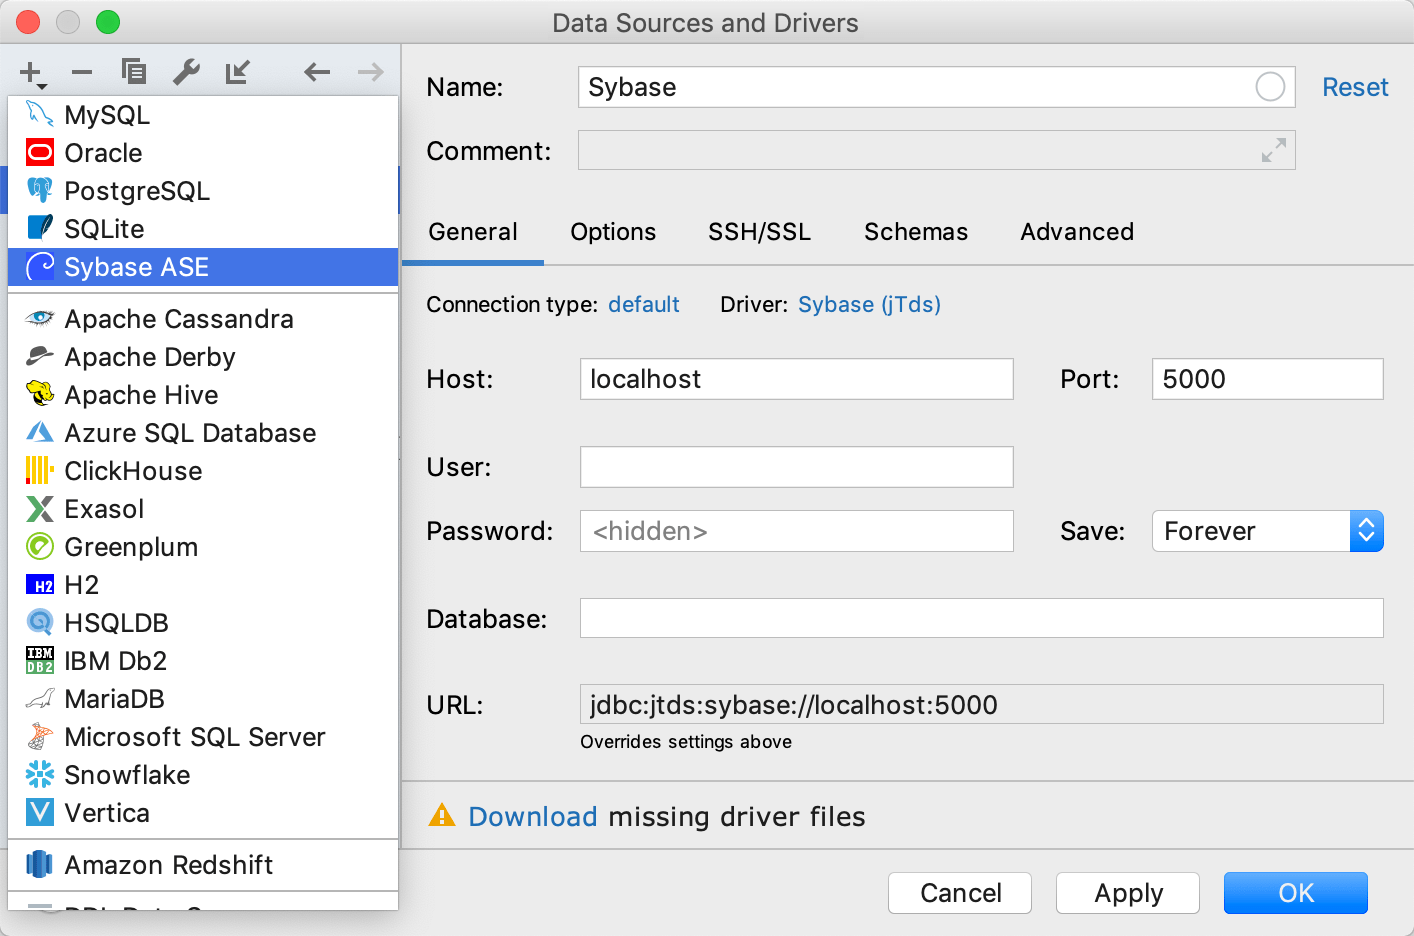Screen dimensions: 1414x936
Task: Click the hidden Password field
Action: pos(797,531)
